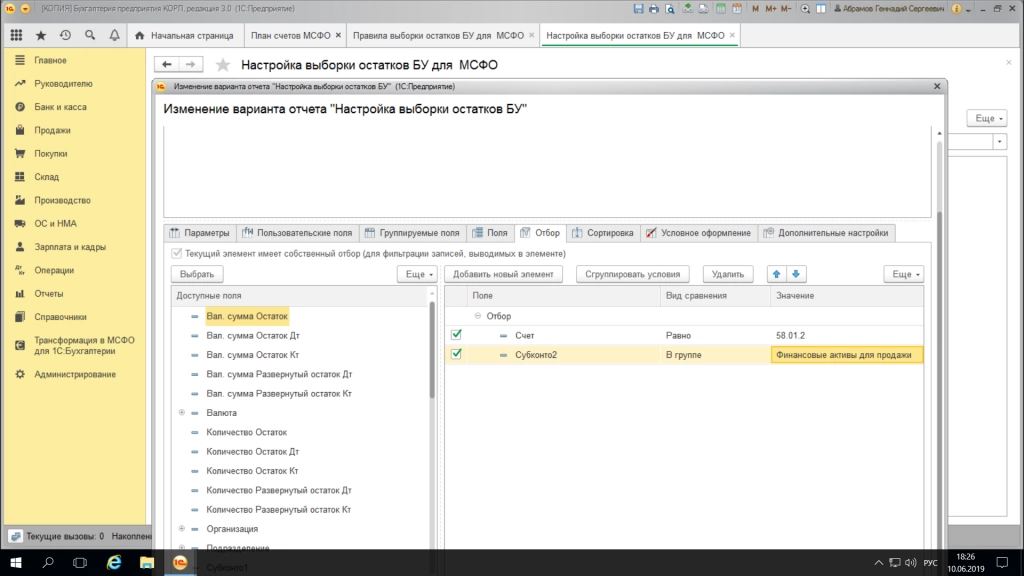Open search magnifier in top panel
Image resolution: width=1024 pixels, height=576 pixels.
coord(90,35)
